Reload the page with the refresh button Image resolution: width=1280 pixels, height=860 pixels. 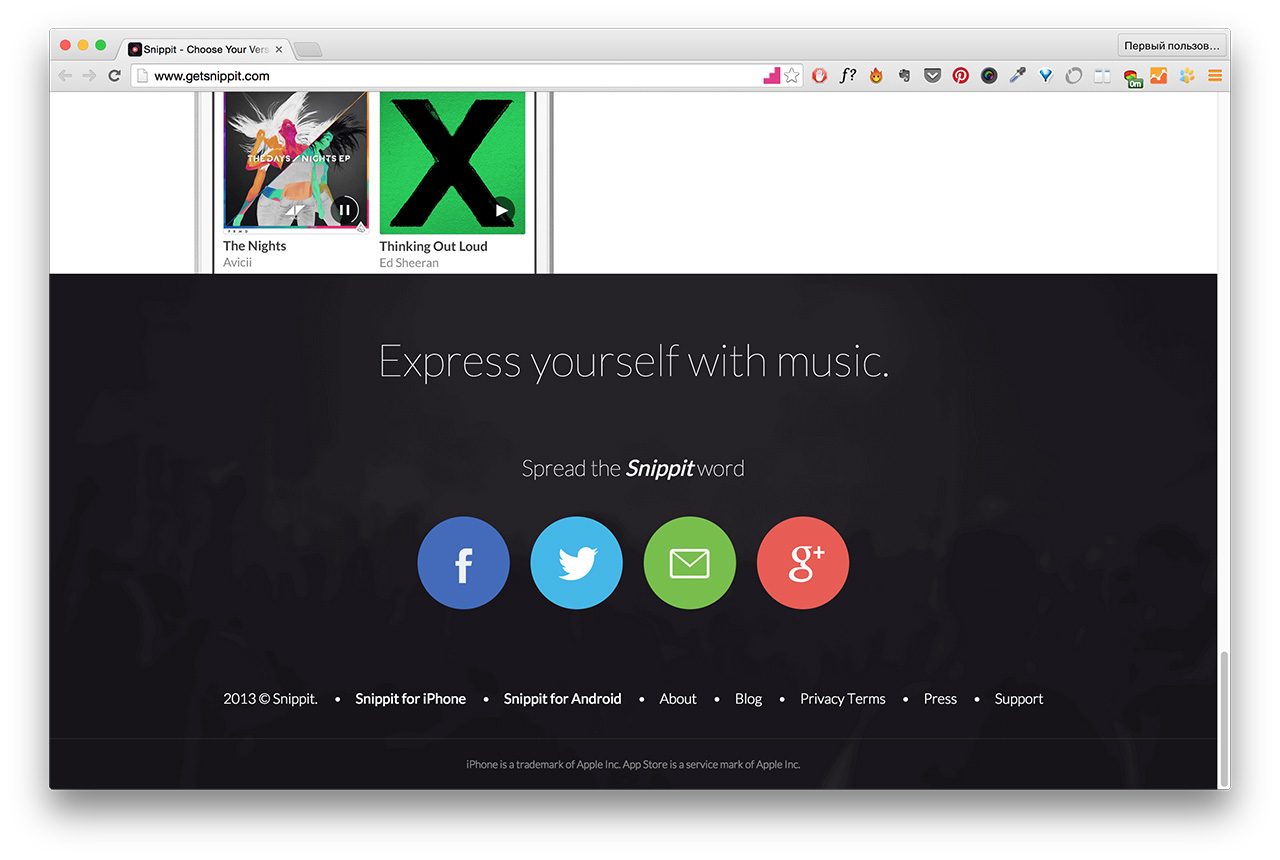[x=115, y=76]
